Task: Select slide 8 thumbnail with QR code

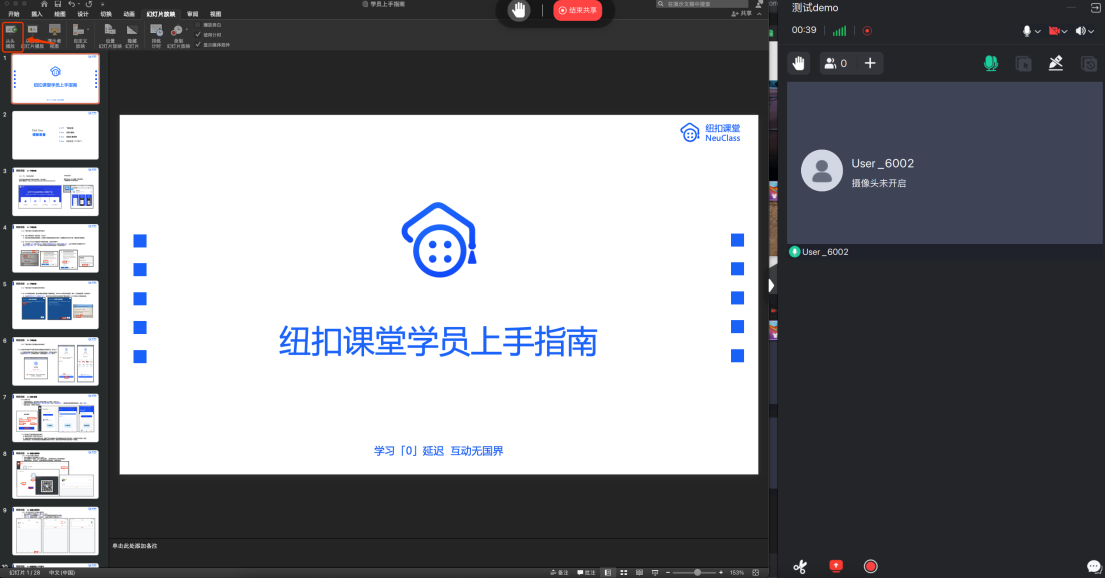Action: click(56, 475)
